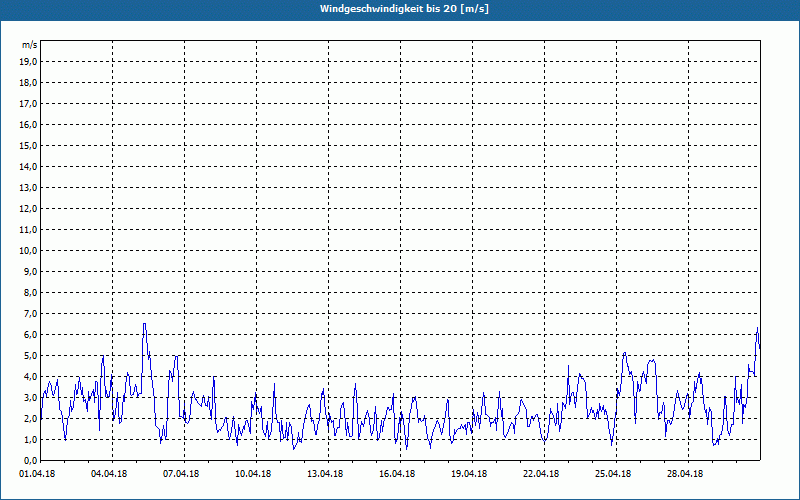Click the date label '04.04.18'
800x500 pixels.
click(x=109, y=474)
